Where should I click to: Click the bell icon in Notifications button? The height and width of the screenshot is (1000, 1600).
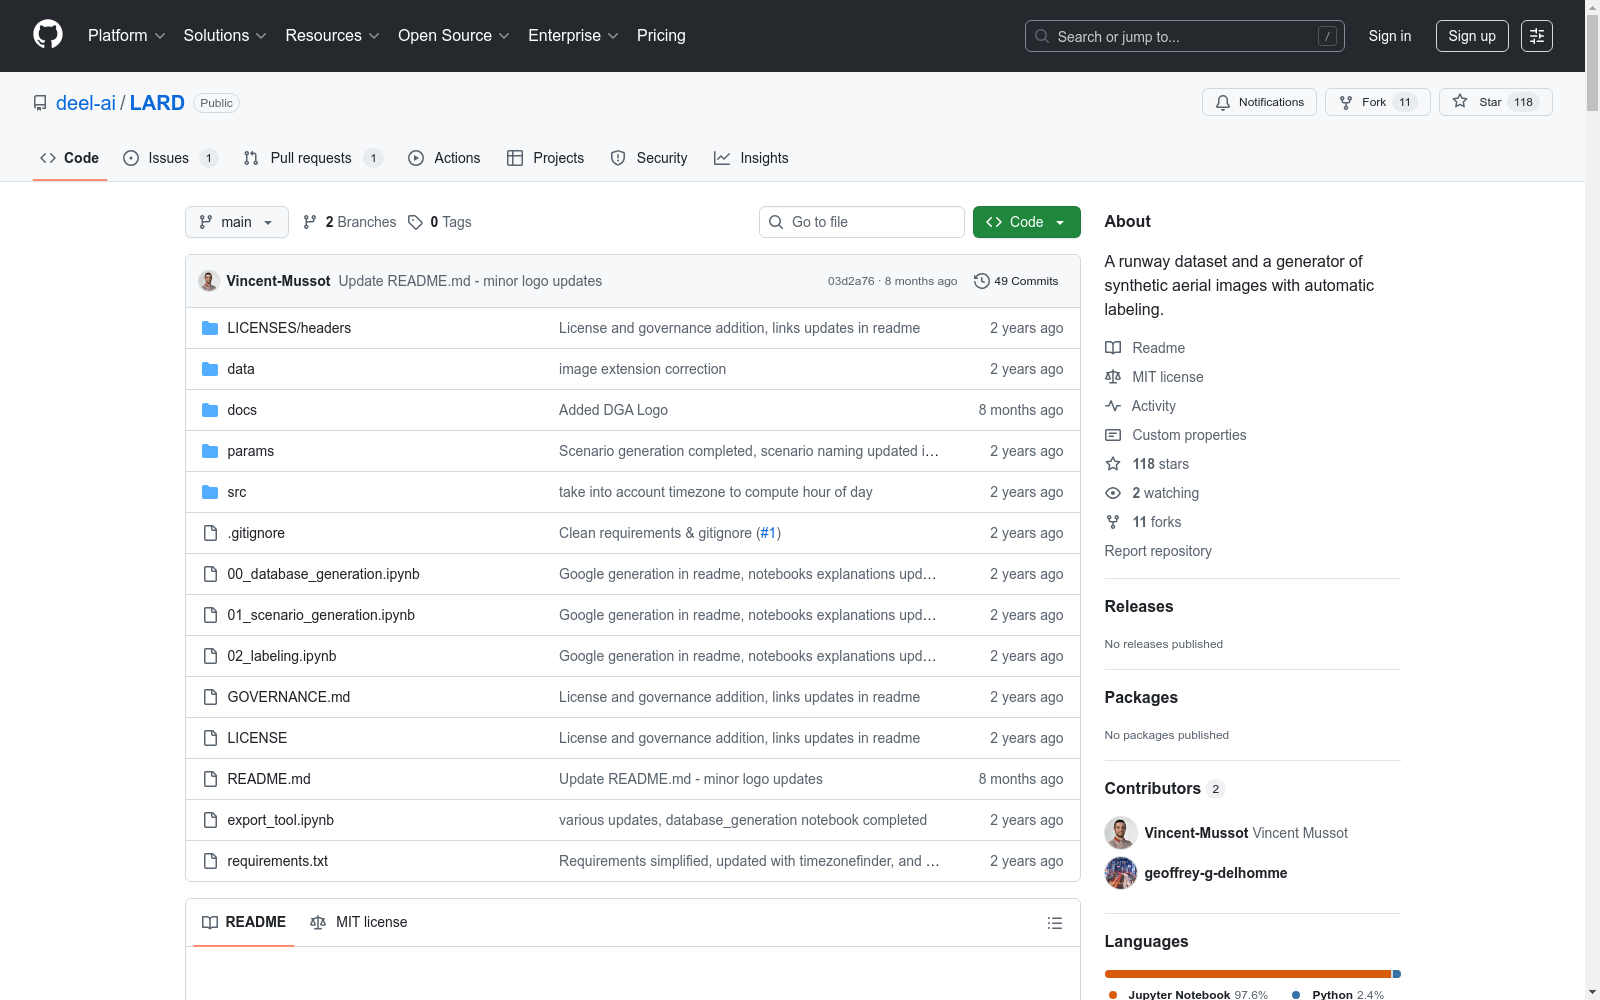tap(1223, 102)
